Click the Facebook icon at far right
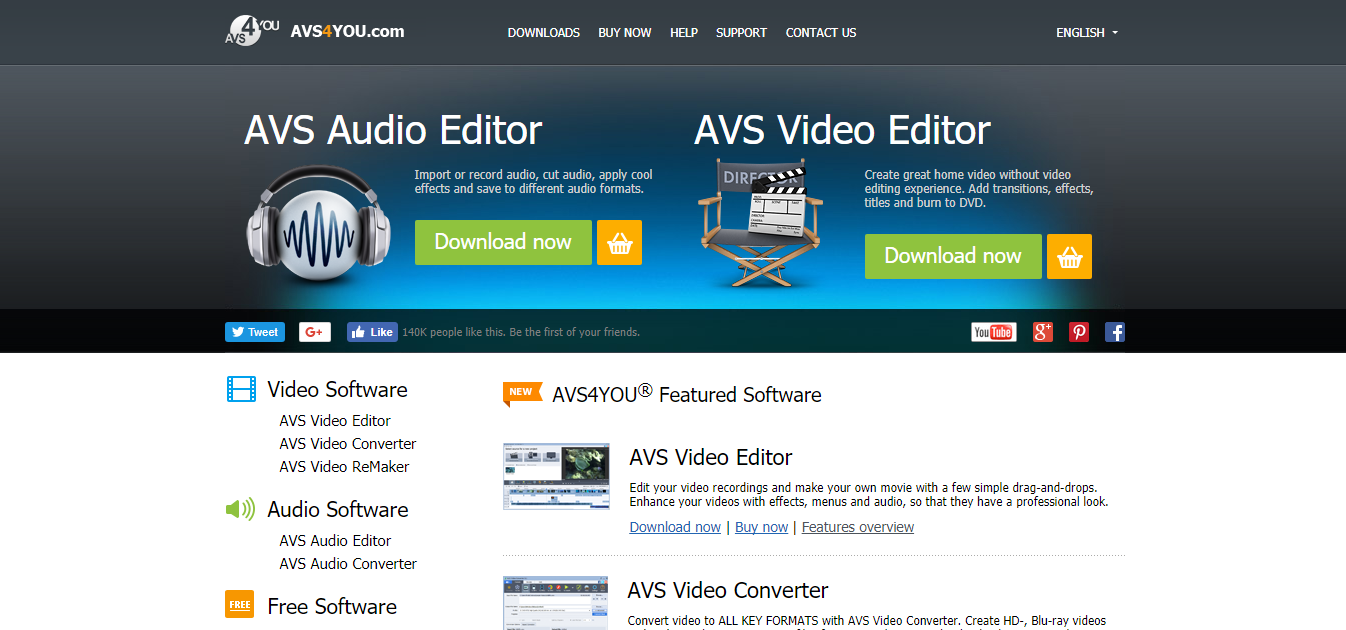Screen dimensions: 1346x630 click(x=1114, y=331)
